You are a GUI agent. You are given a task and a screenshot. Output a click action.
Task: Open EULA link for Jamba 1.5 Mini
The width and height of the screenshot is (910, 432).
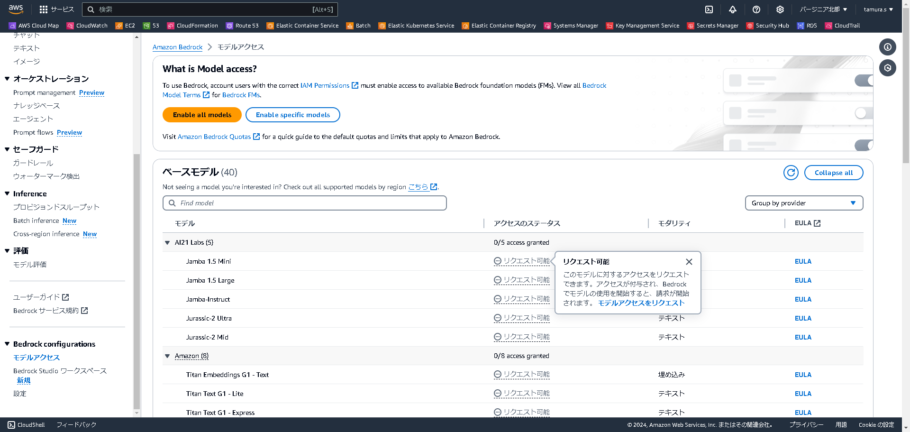(803, 261)
